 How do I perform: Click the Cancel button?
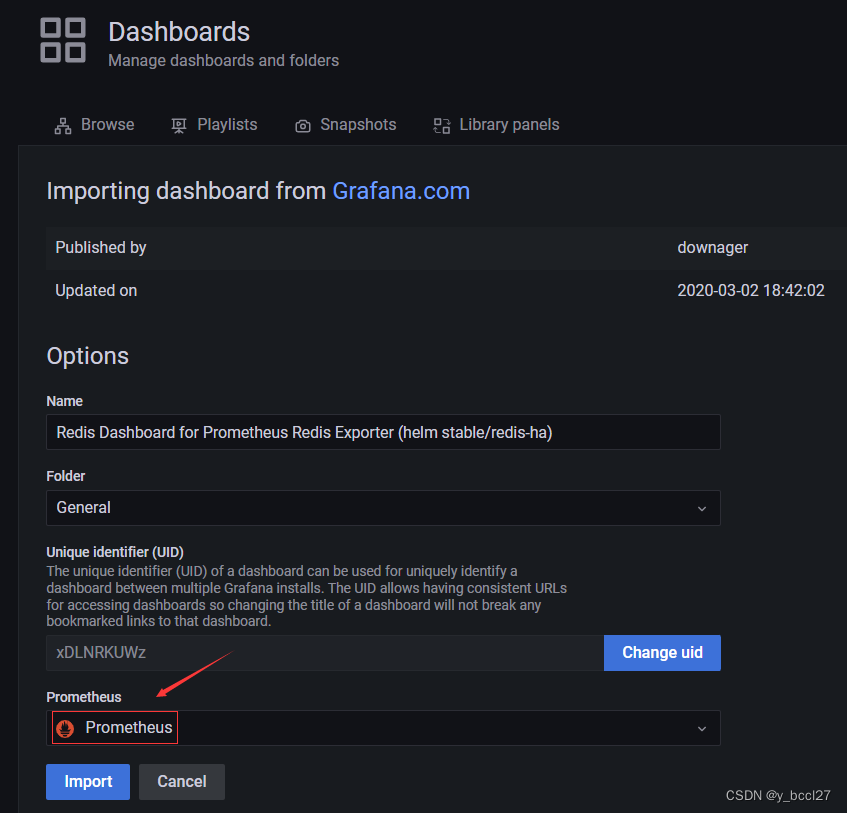point(182,782)
